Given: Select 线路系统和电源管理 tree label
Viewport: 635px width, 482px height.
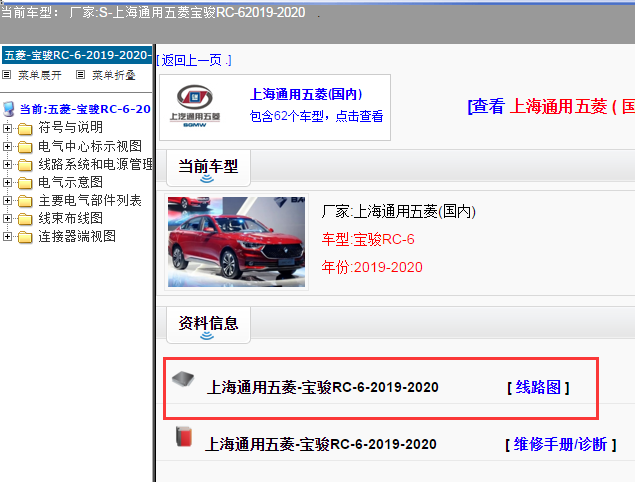Looking at the screenshot, I should coord(96,164).
